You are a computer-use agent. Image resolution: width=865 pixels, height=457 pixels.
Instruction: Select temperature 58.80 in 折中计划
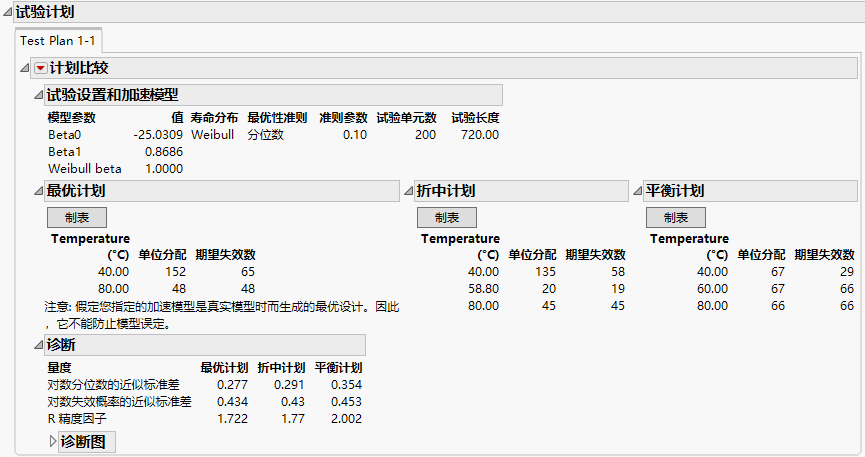(x=483, y=289)
